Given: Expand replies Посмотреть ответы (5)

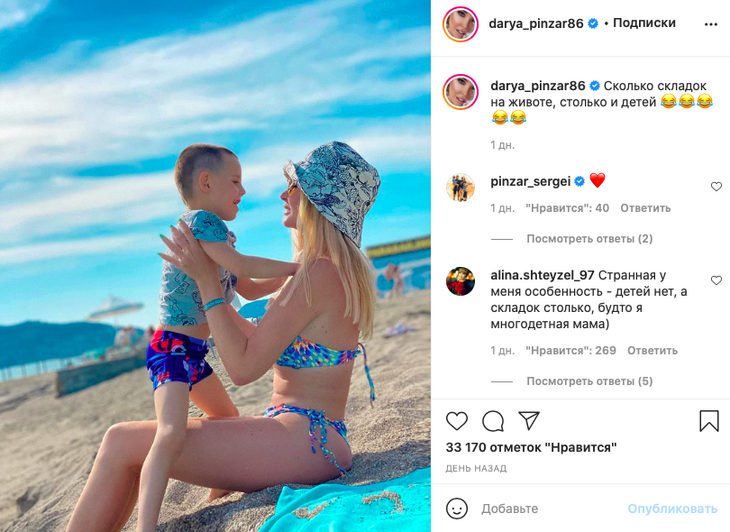Looking at the screenshot, I should pos(589,381).
